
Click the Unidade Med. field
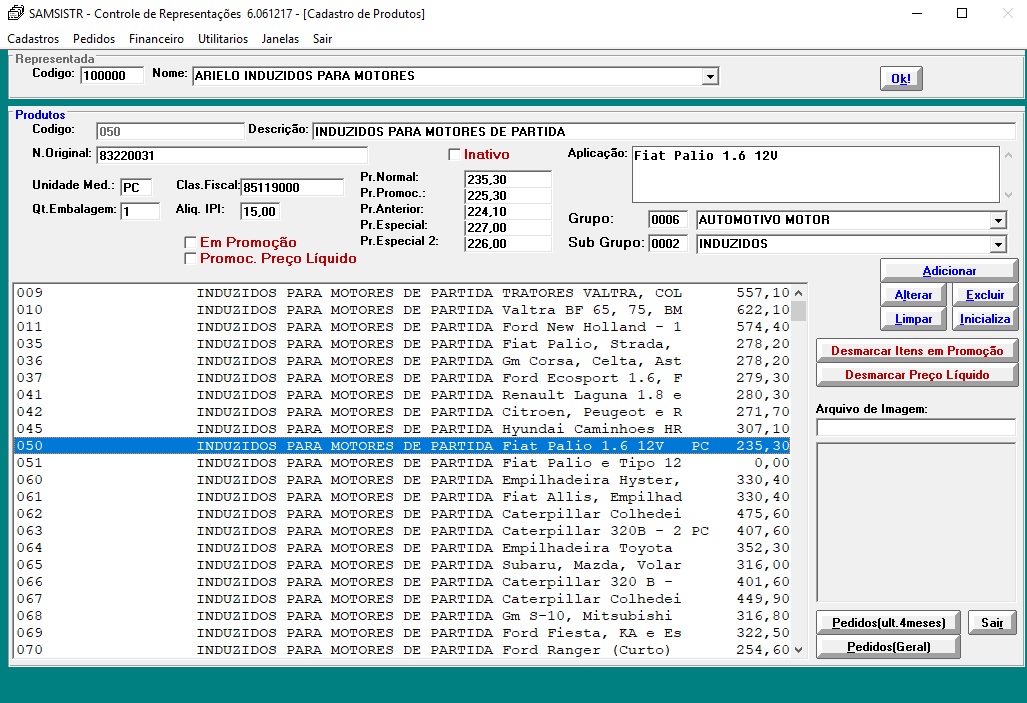[x=136, y=187]
